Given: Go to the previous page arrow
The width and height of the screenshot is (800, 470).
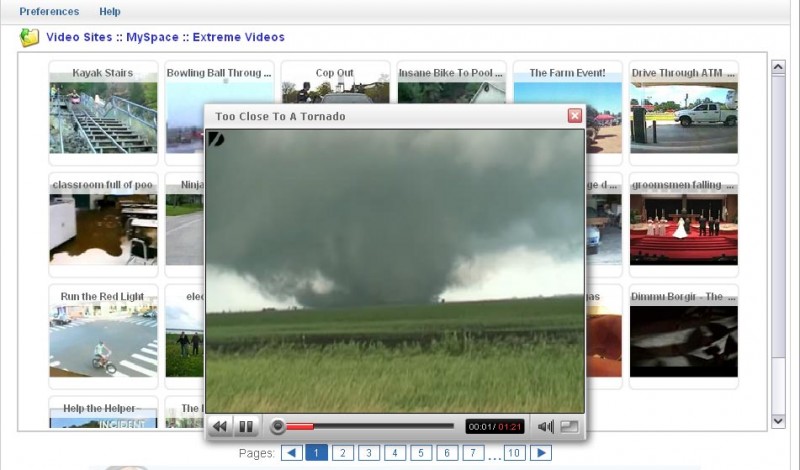Looking at the screenshot, I should pyautogui.click(x=292, y=453).
